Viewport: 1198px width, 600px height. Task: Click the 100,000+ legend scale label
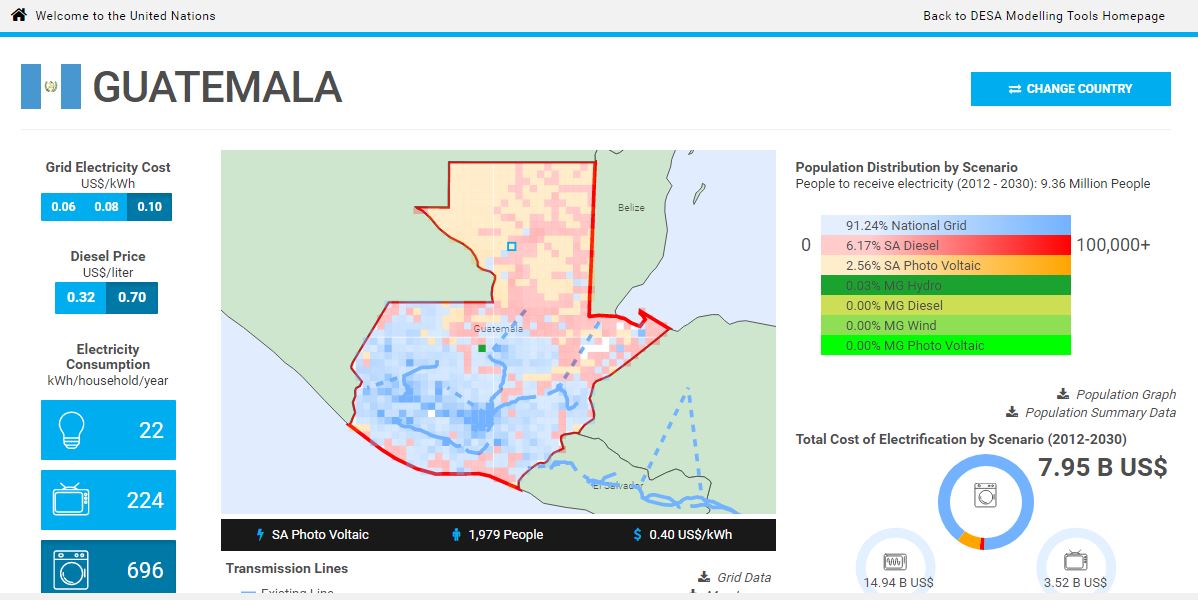coord(1113,245)
